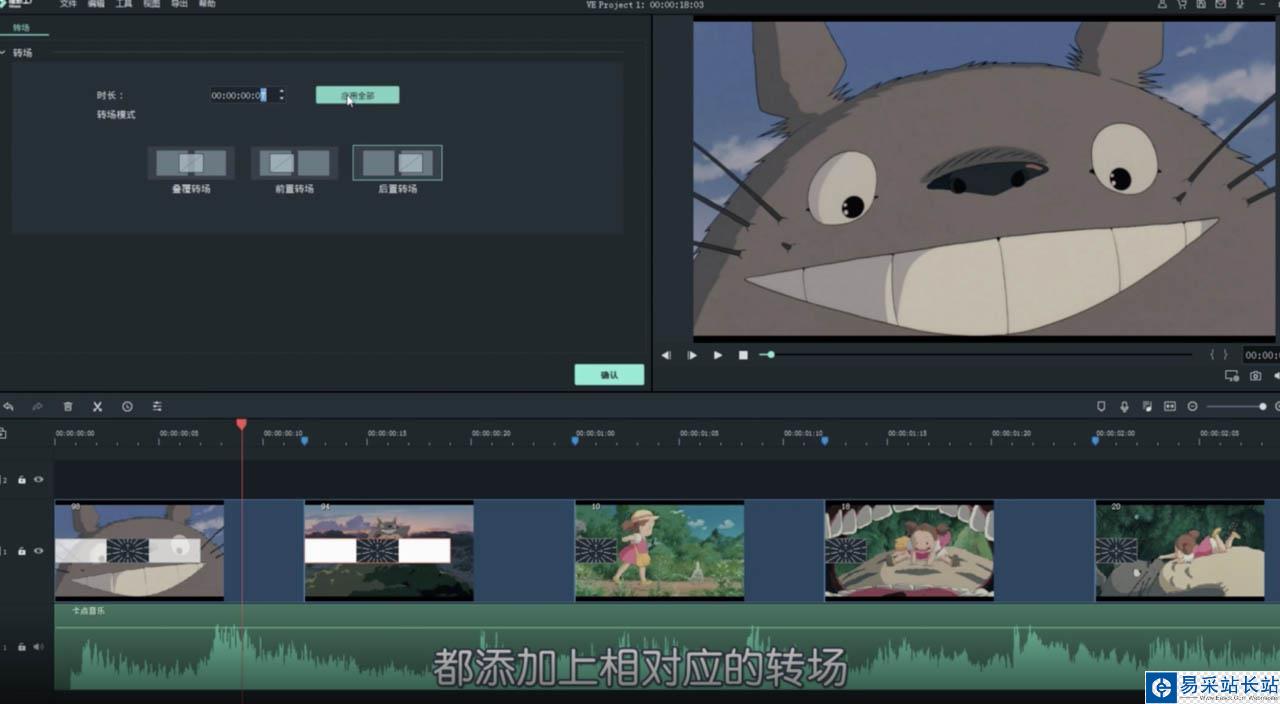
Task: Open the 文件 menu
Action: pos(68,4)
